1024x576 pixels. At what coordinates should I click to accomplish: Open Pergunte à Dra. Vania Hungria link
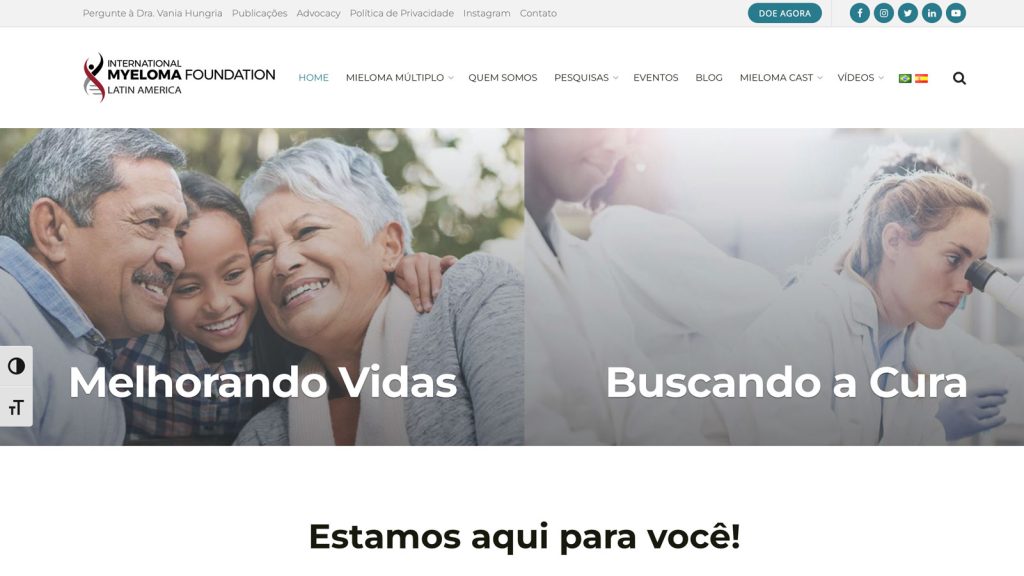(x=152, y=13)
